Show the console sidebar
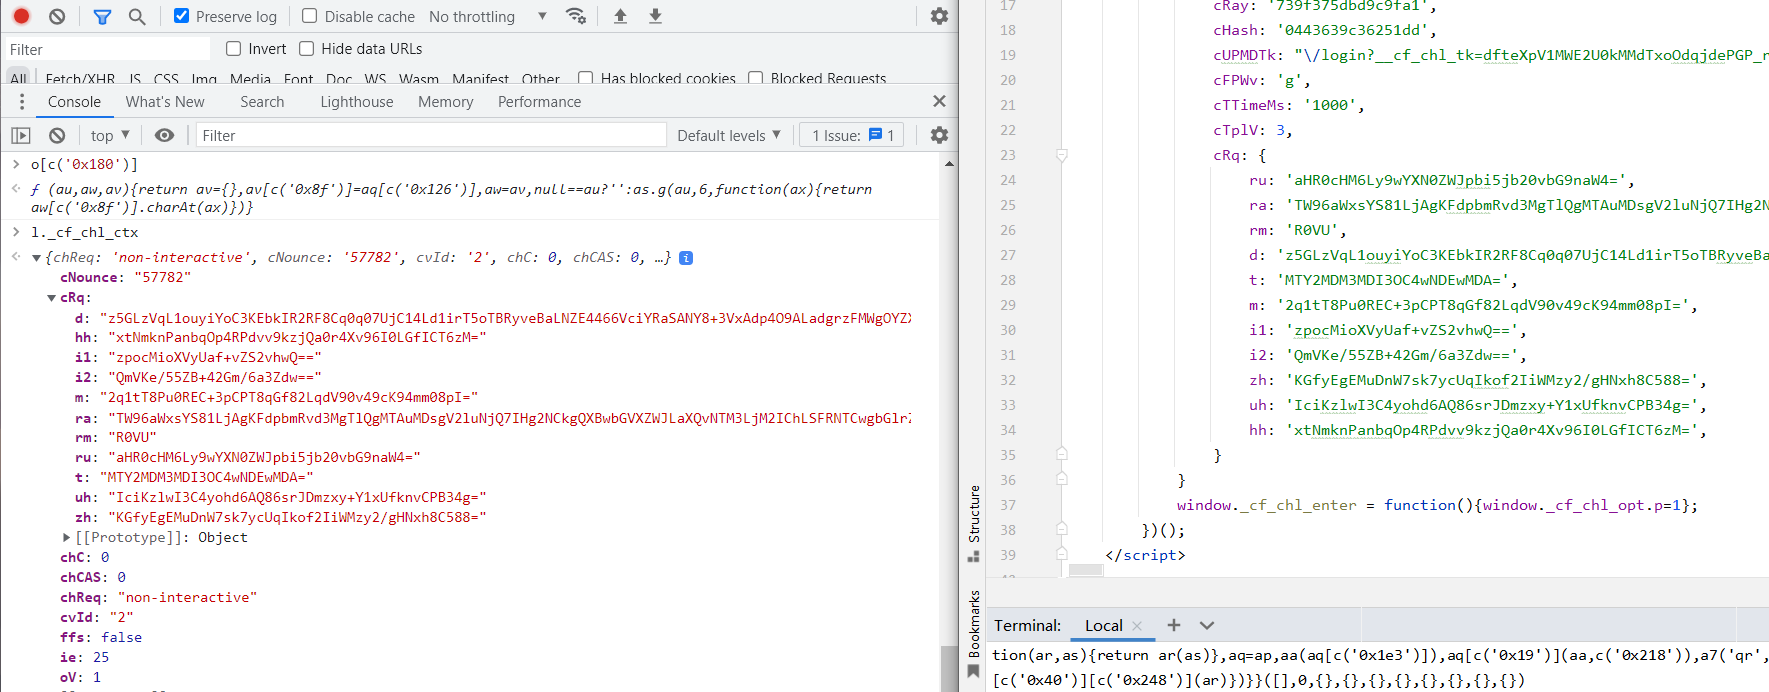 coord(21,135)
